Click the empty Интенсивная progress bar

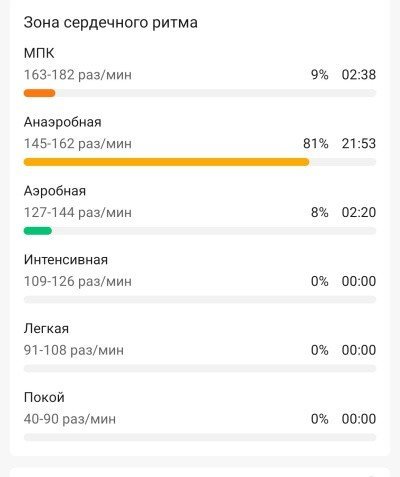200,300
